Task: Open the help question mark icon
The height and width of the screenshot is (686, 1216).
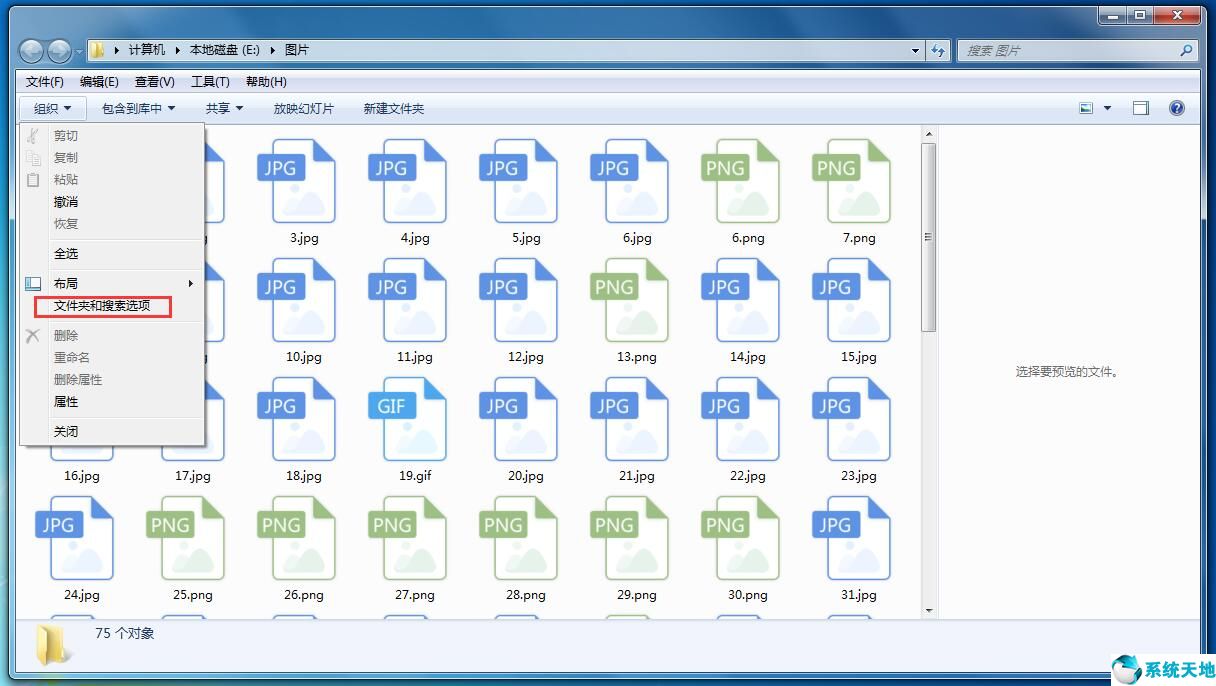Action: click(1176, 108)
